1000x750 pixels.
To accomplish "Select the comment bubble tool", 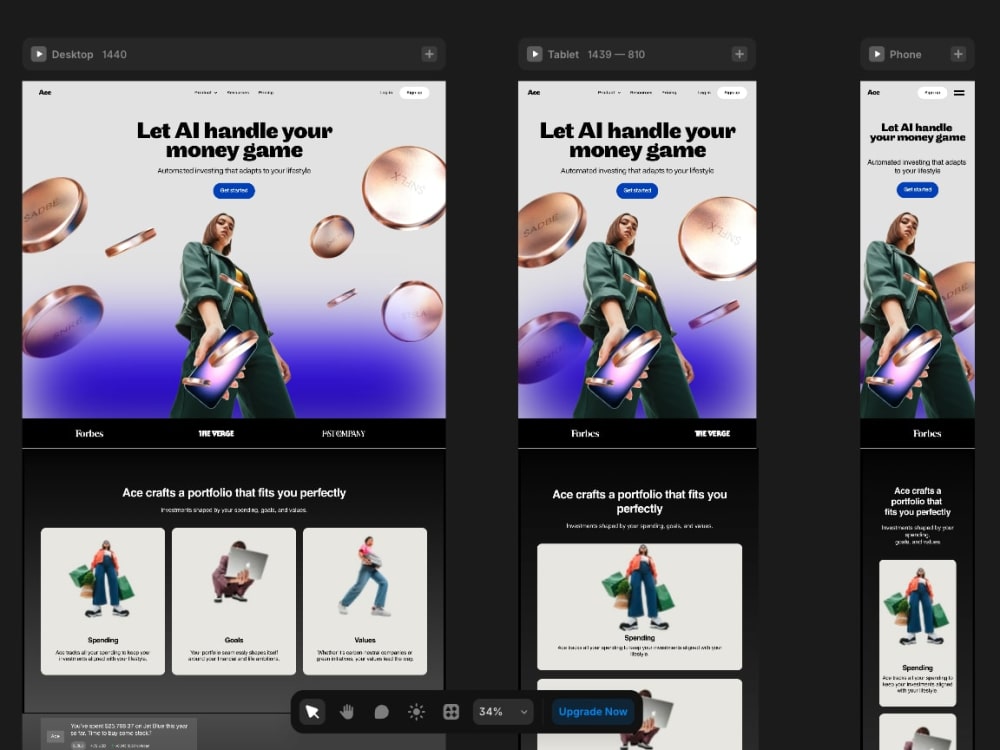I will (x=381, y=712).
